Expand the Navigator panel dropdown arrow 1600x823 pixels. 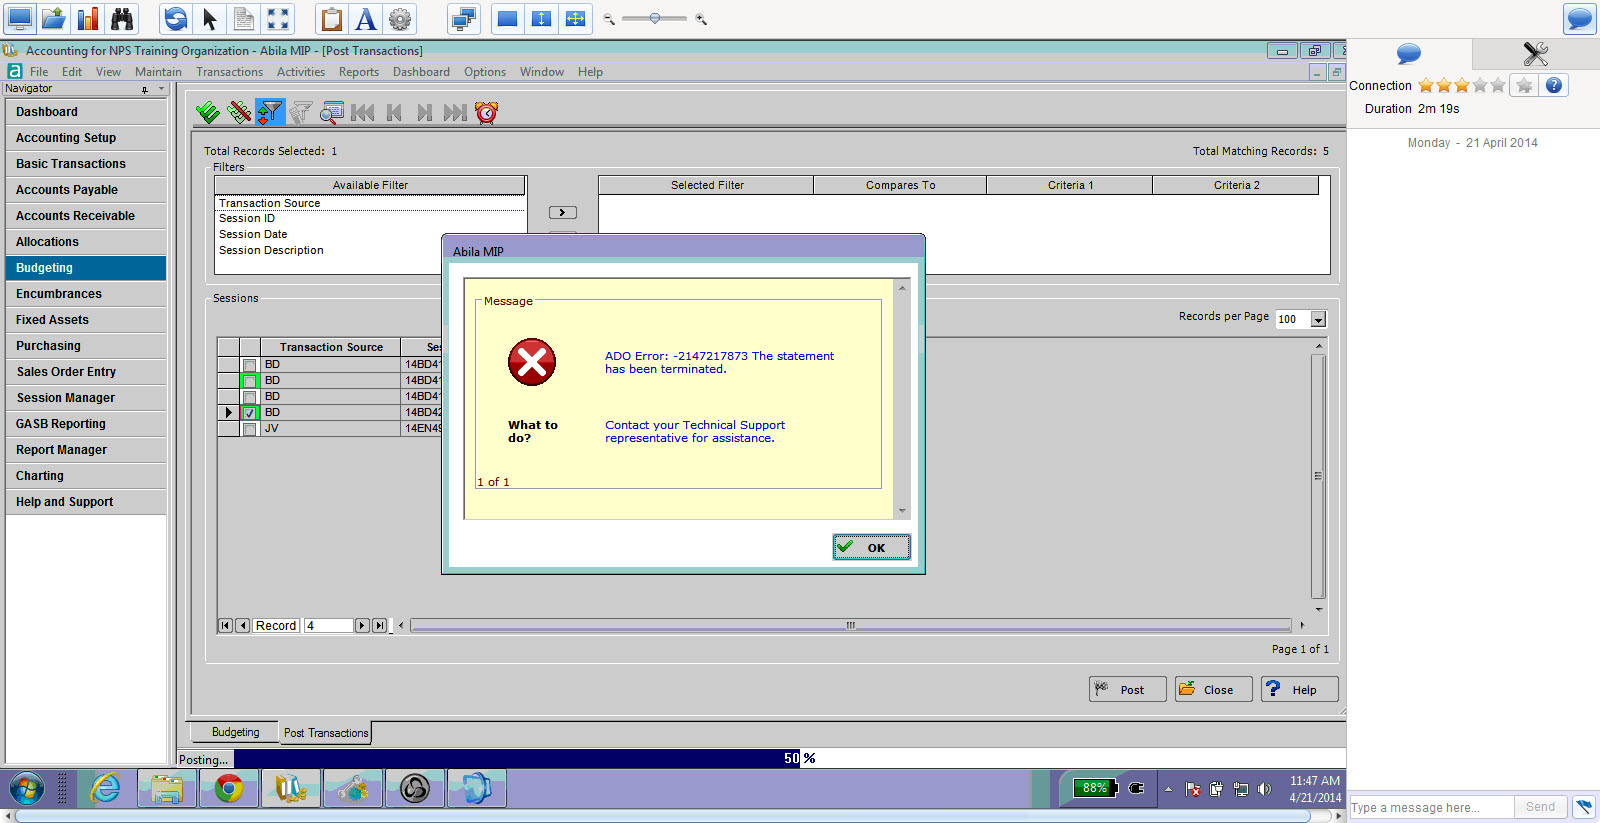(161, 89)
